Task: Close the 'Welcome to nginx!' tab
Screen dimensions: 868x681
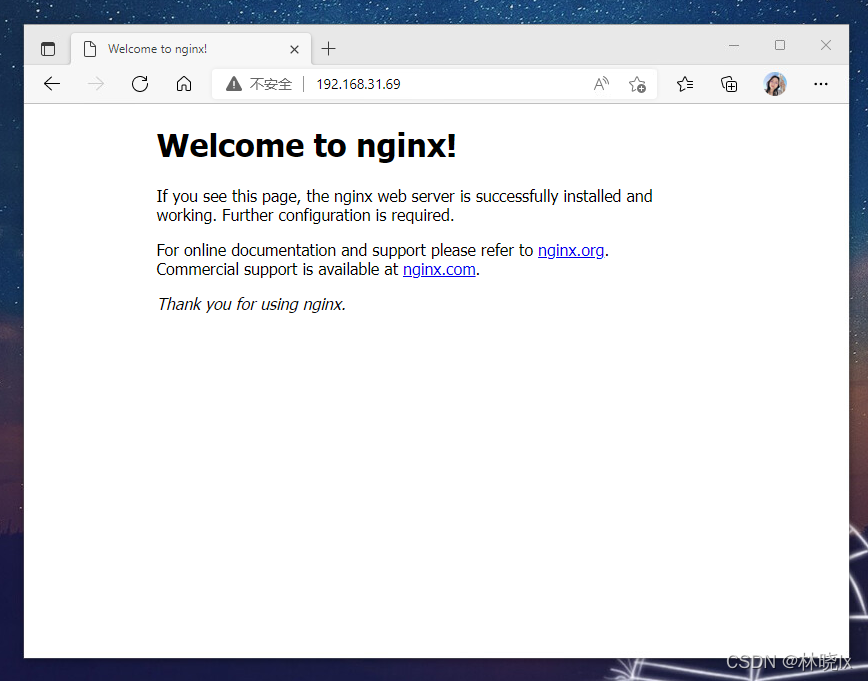Action: pyautogui.click(x=294, y=49)
